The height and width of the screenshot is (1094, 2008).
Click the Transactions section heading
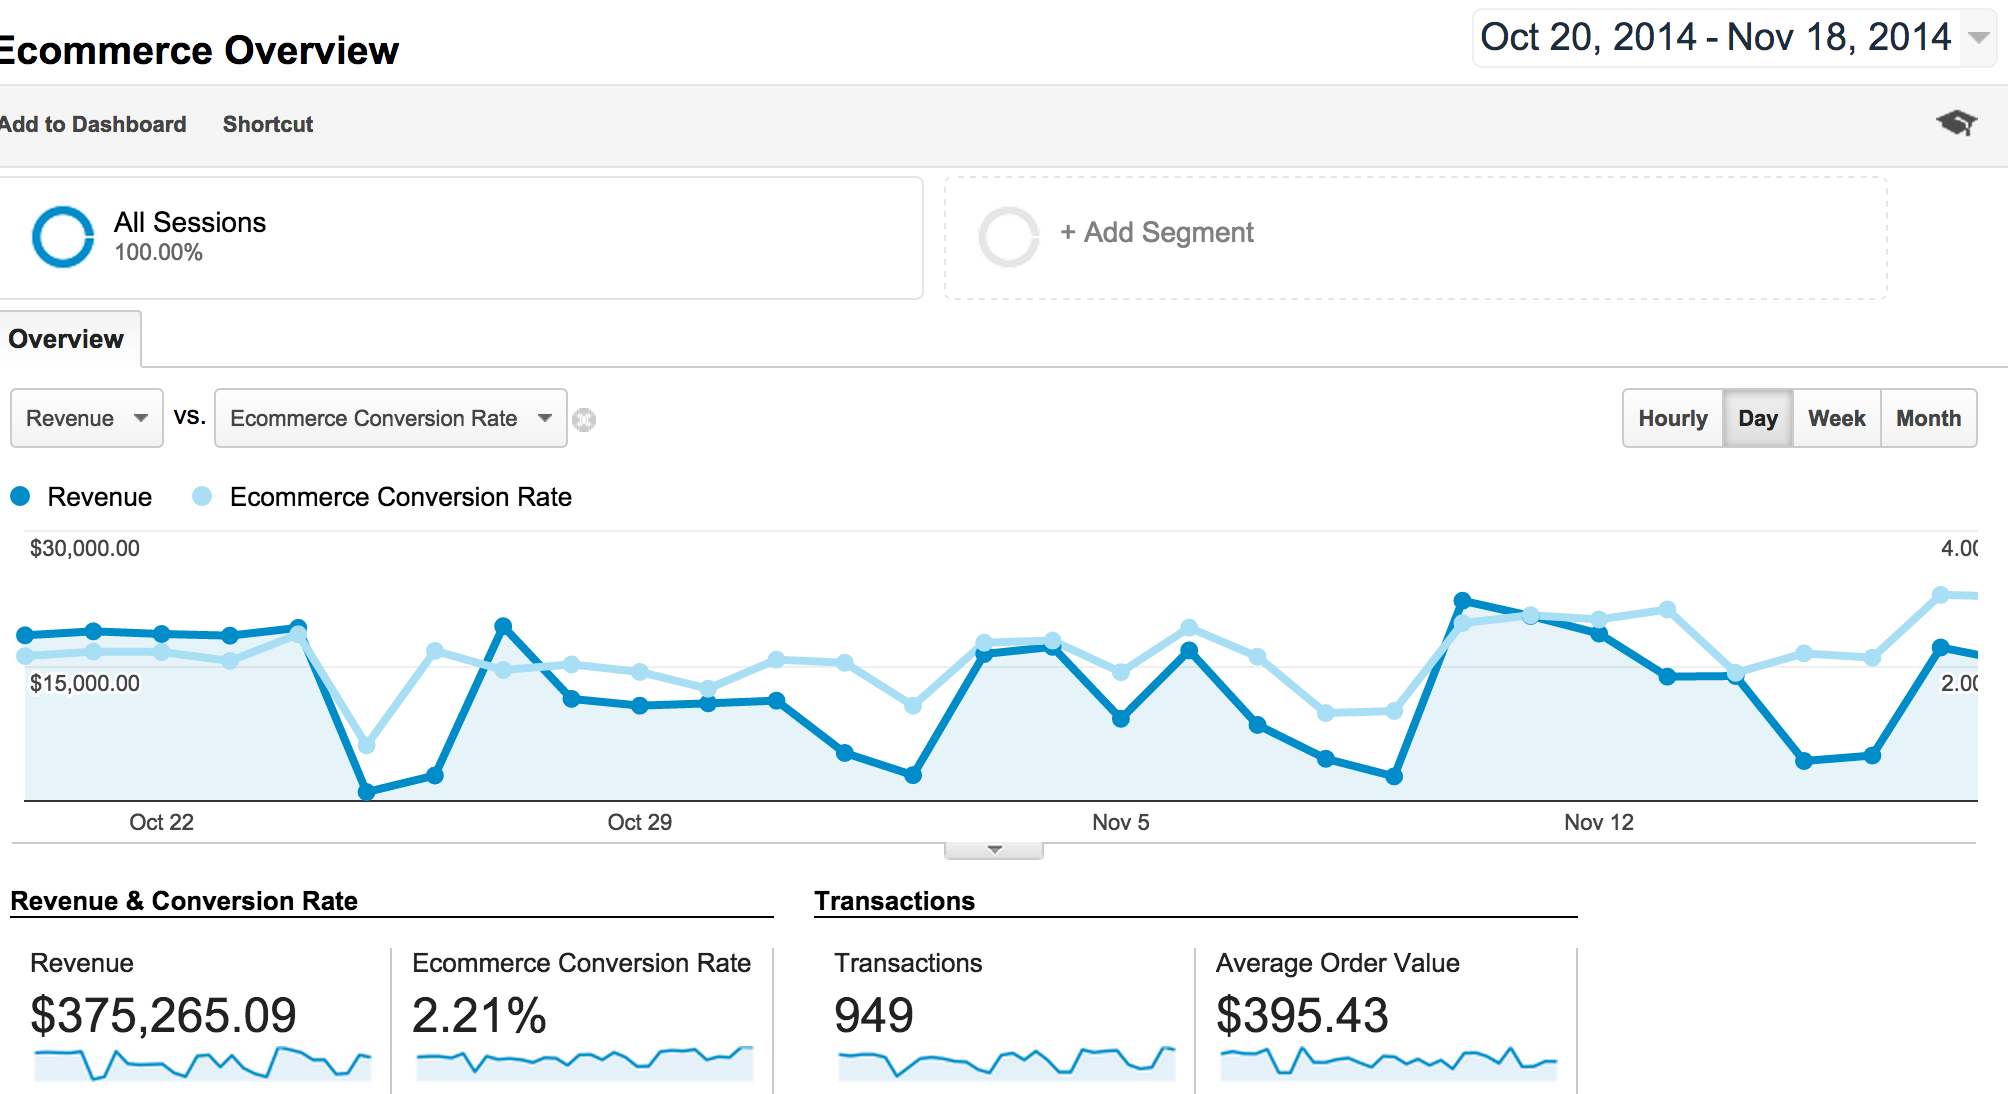pyautogui.click(x=895, y=901)
